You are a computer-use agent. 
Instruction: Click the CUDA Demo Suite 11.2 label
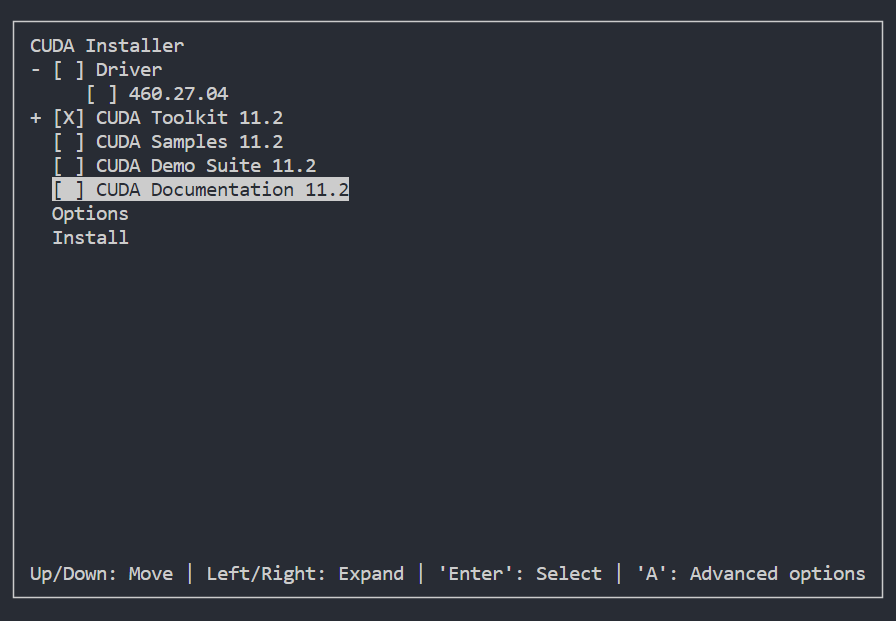point(206,166)
